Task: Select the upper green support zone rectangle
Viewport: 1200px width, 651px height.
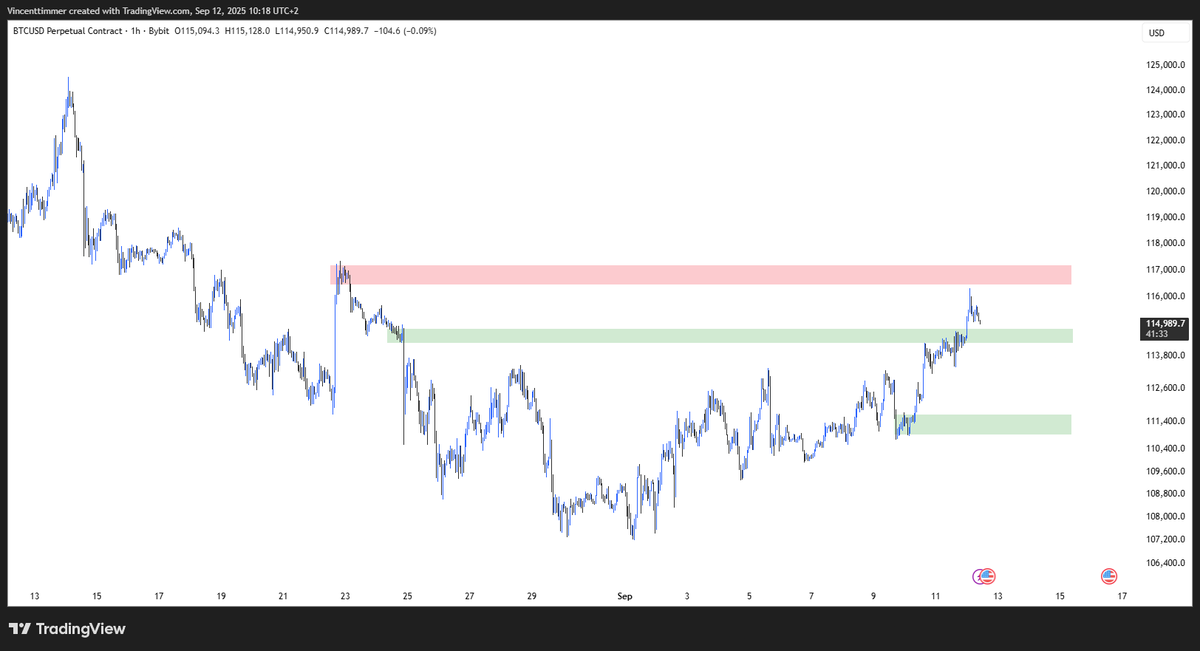Action: (730, 336)
